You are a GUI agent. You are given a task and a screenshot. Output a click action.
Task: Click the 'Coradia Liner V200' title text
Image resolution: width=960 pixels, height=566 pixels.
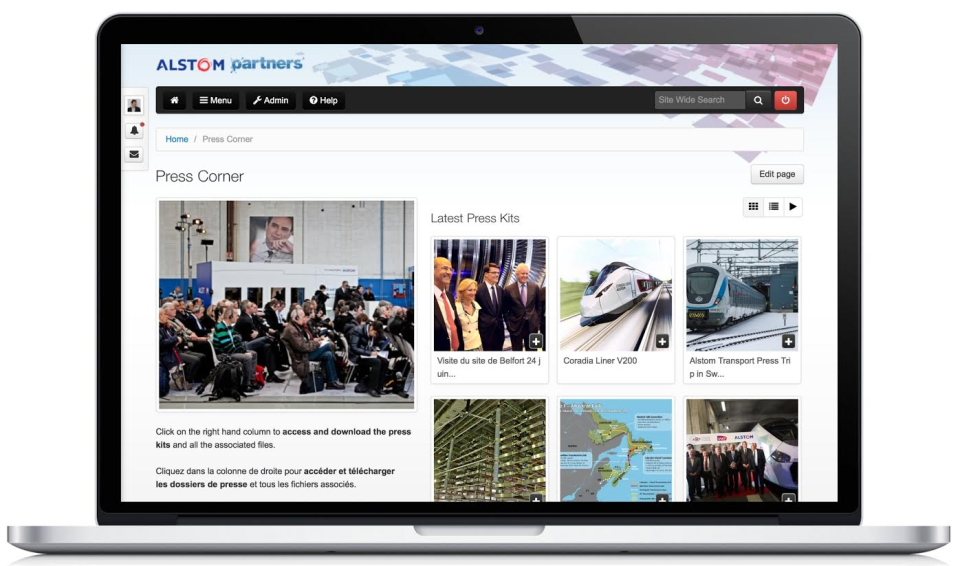point(600,361)
